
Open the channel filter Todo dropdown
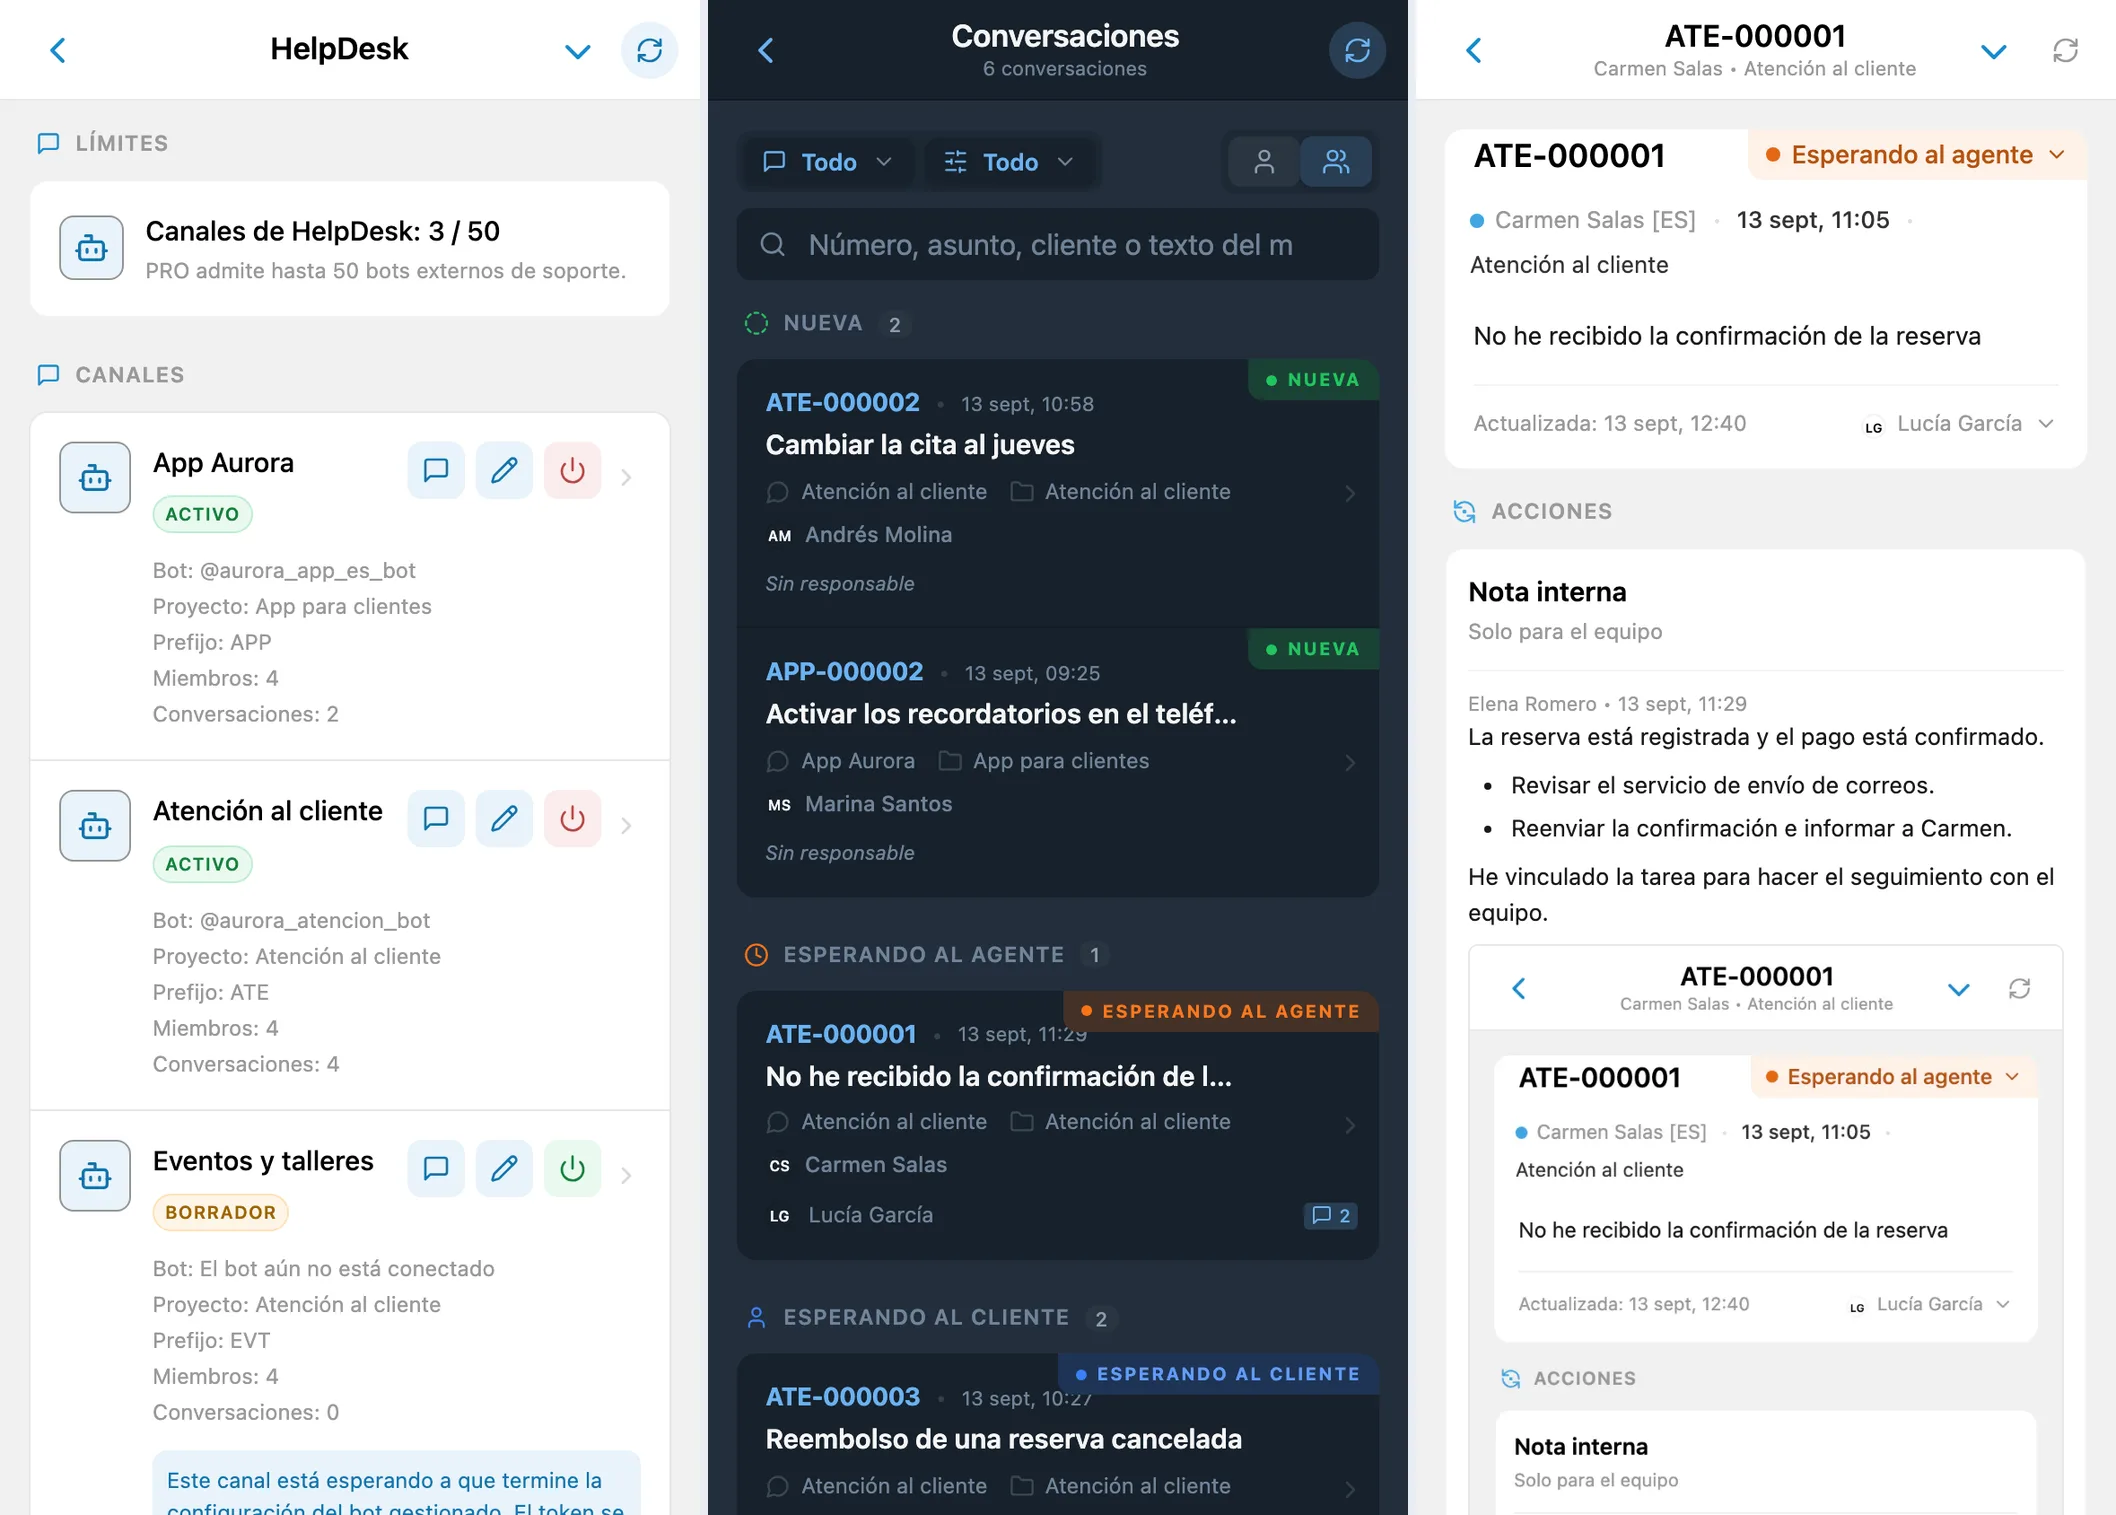tap(826, 162)
